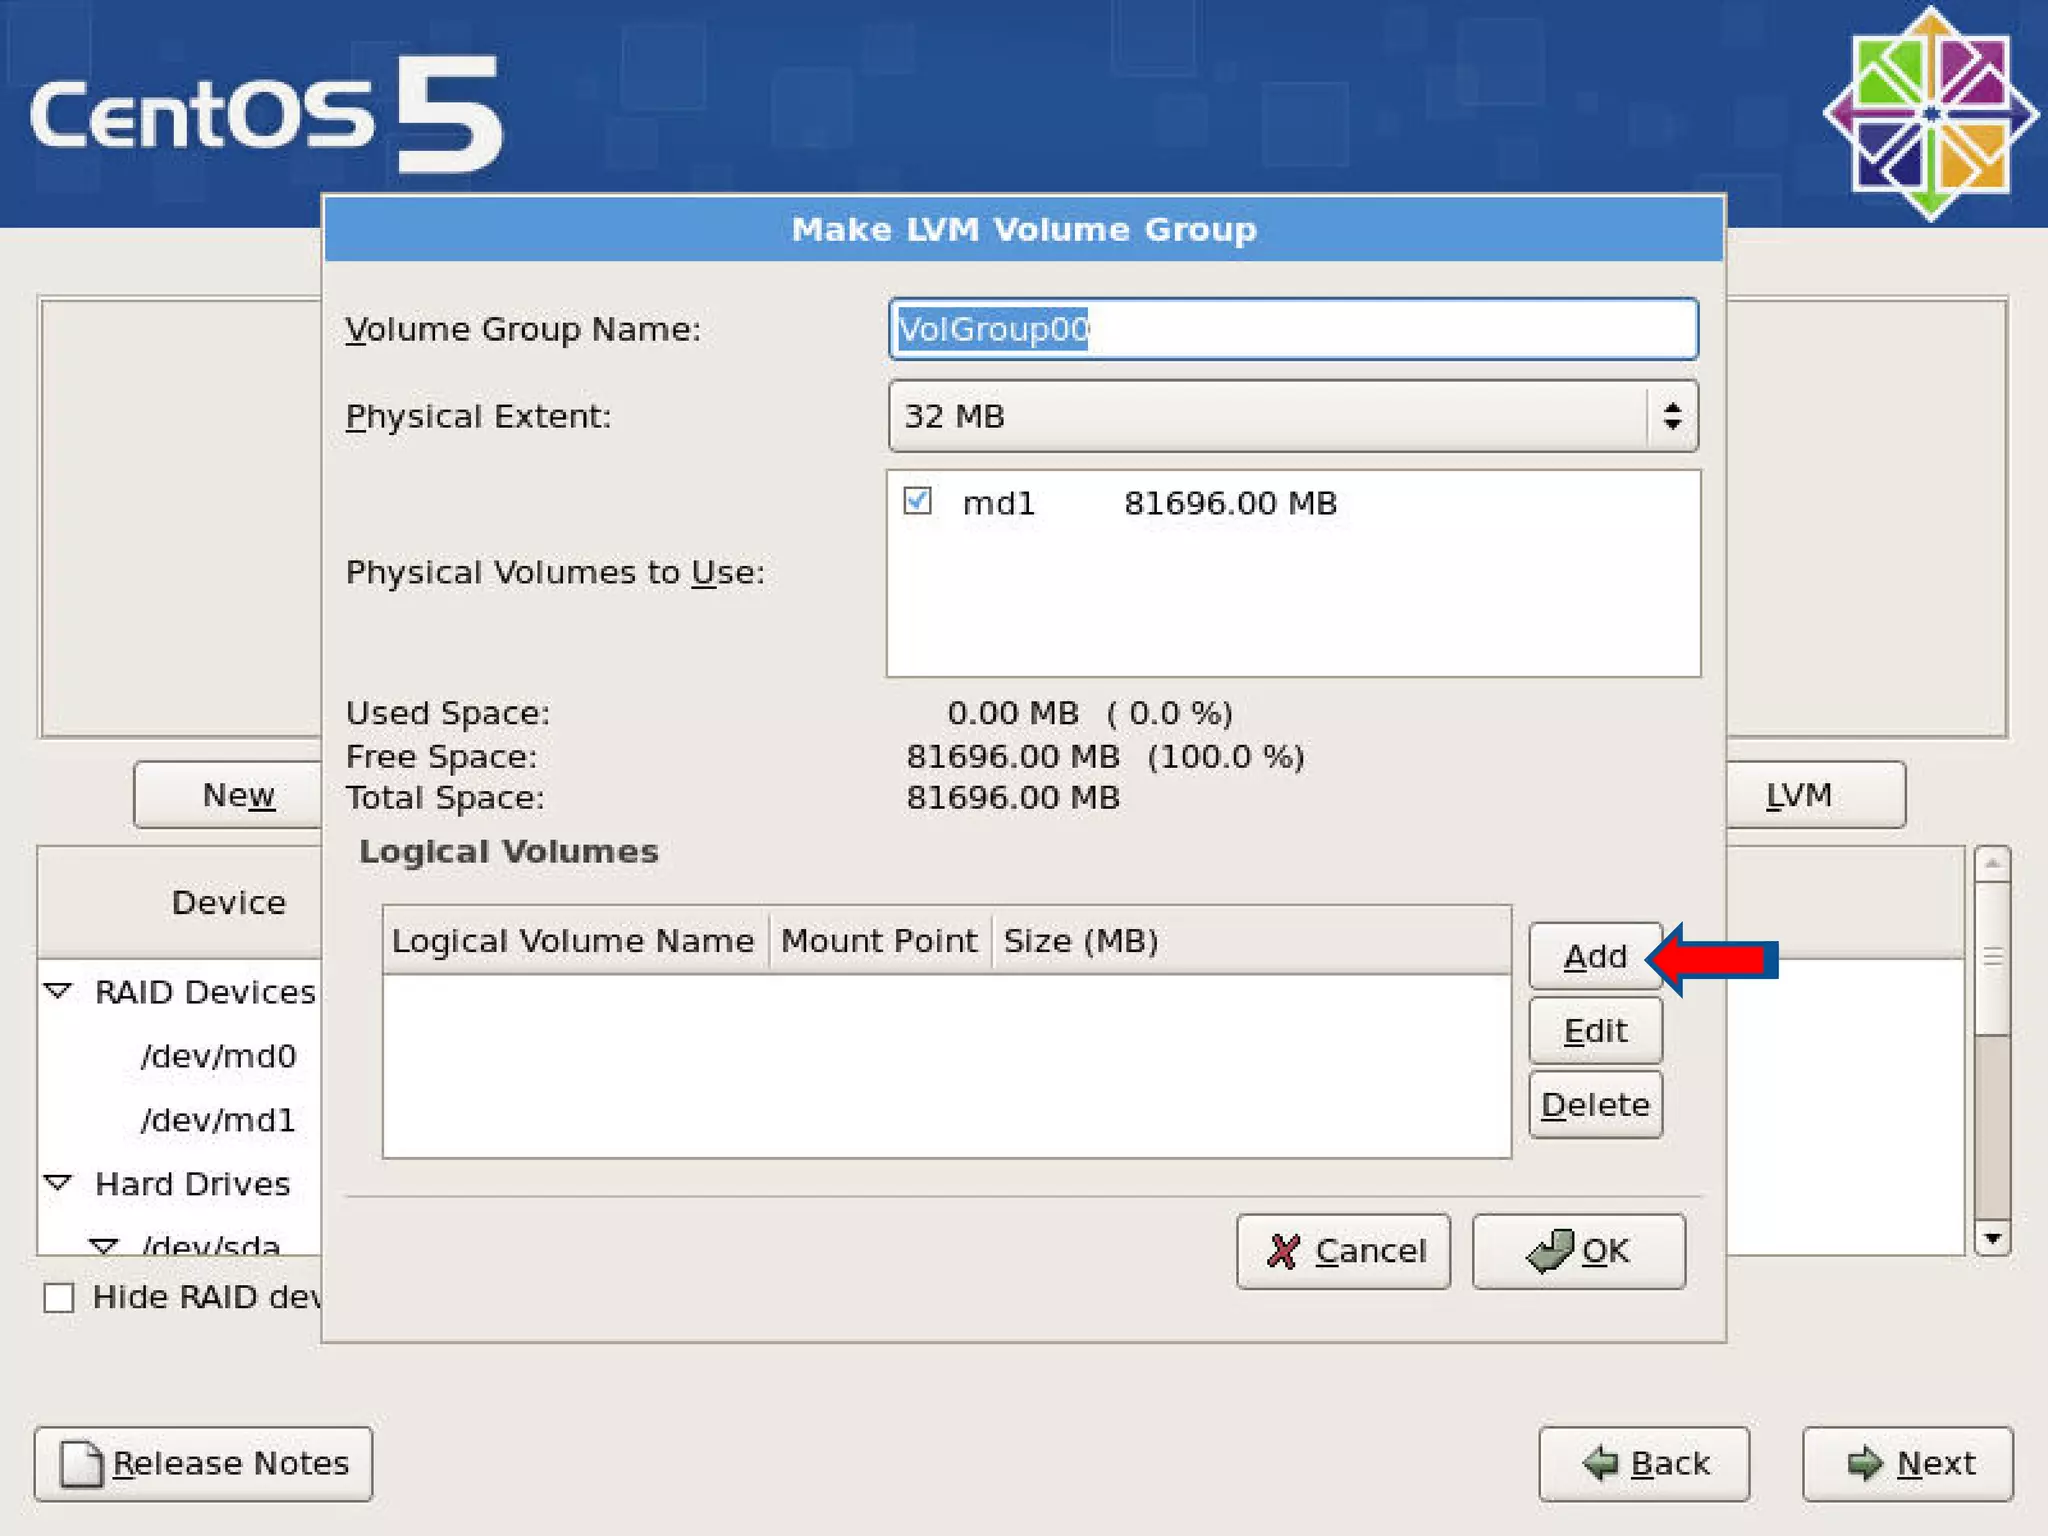Click the CentOS logo icon
The image size is (2048, 1536).
point(1930,113)
